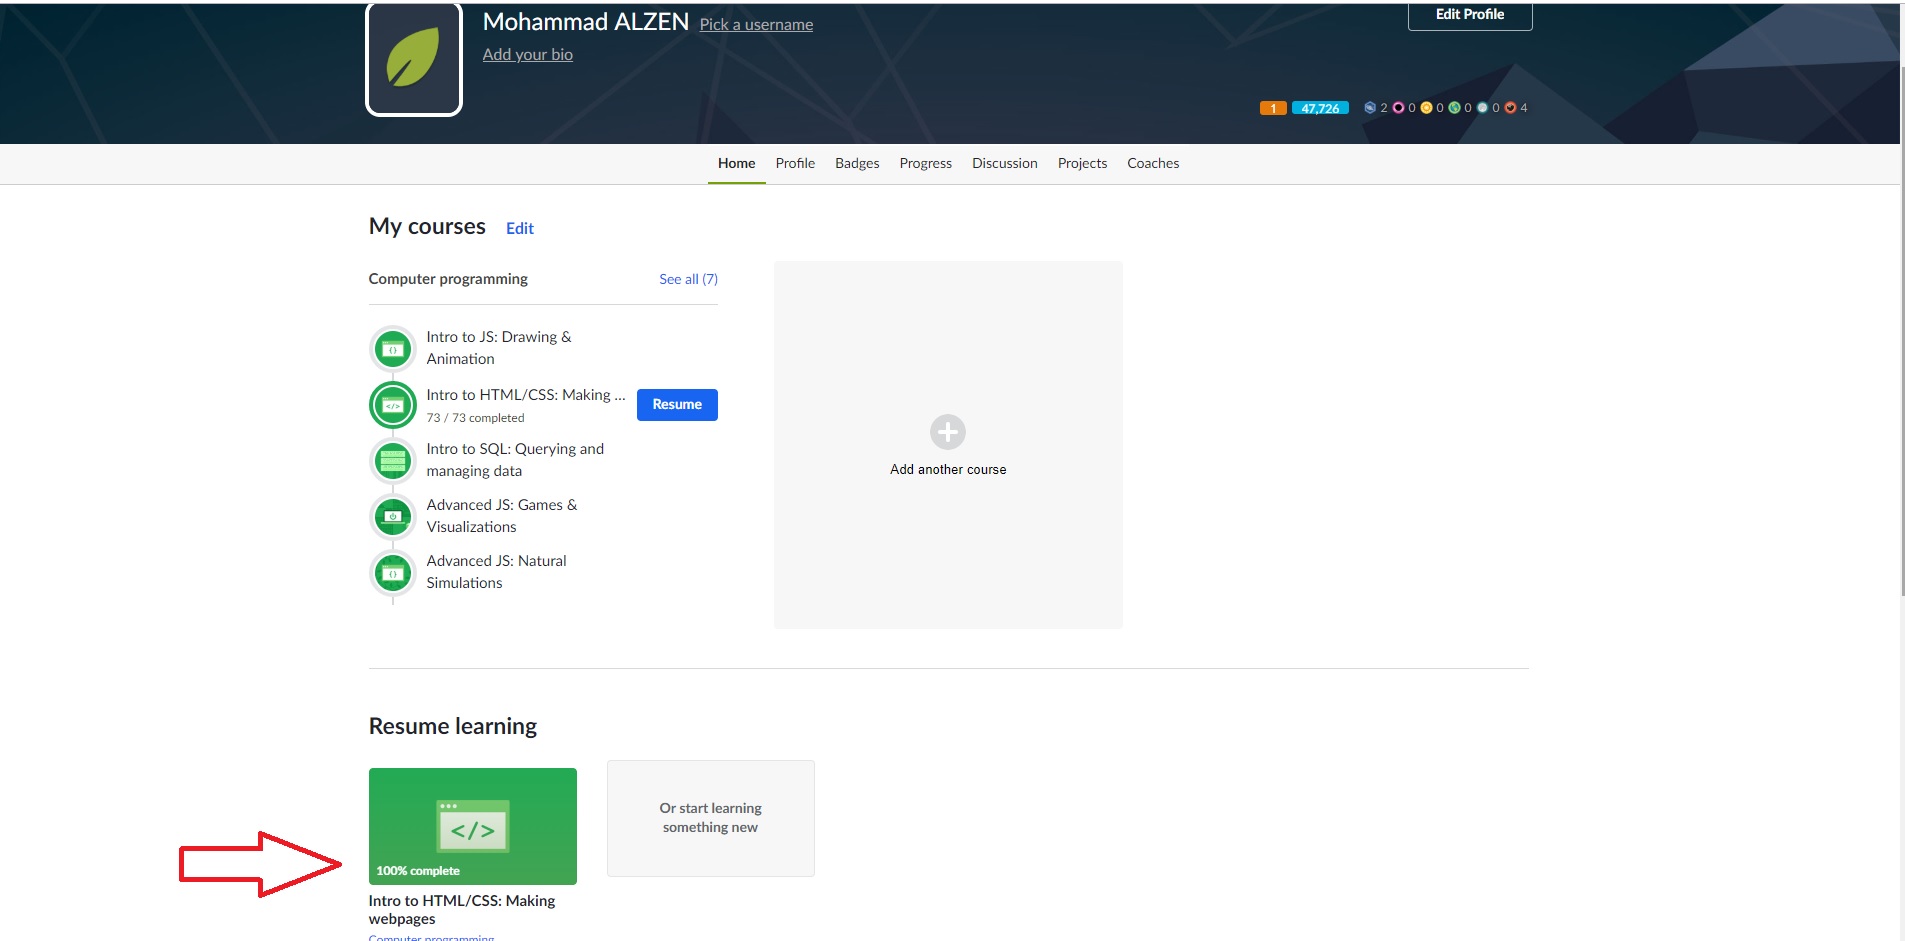Screen dimensions: 1905x941
Task: Click the See all (7) link
Action: pos(688,279)
